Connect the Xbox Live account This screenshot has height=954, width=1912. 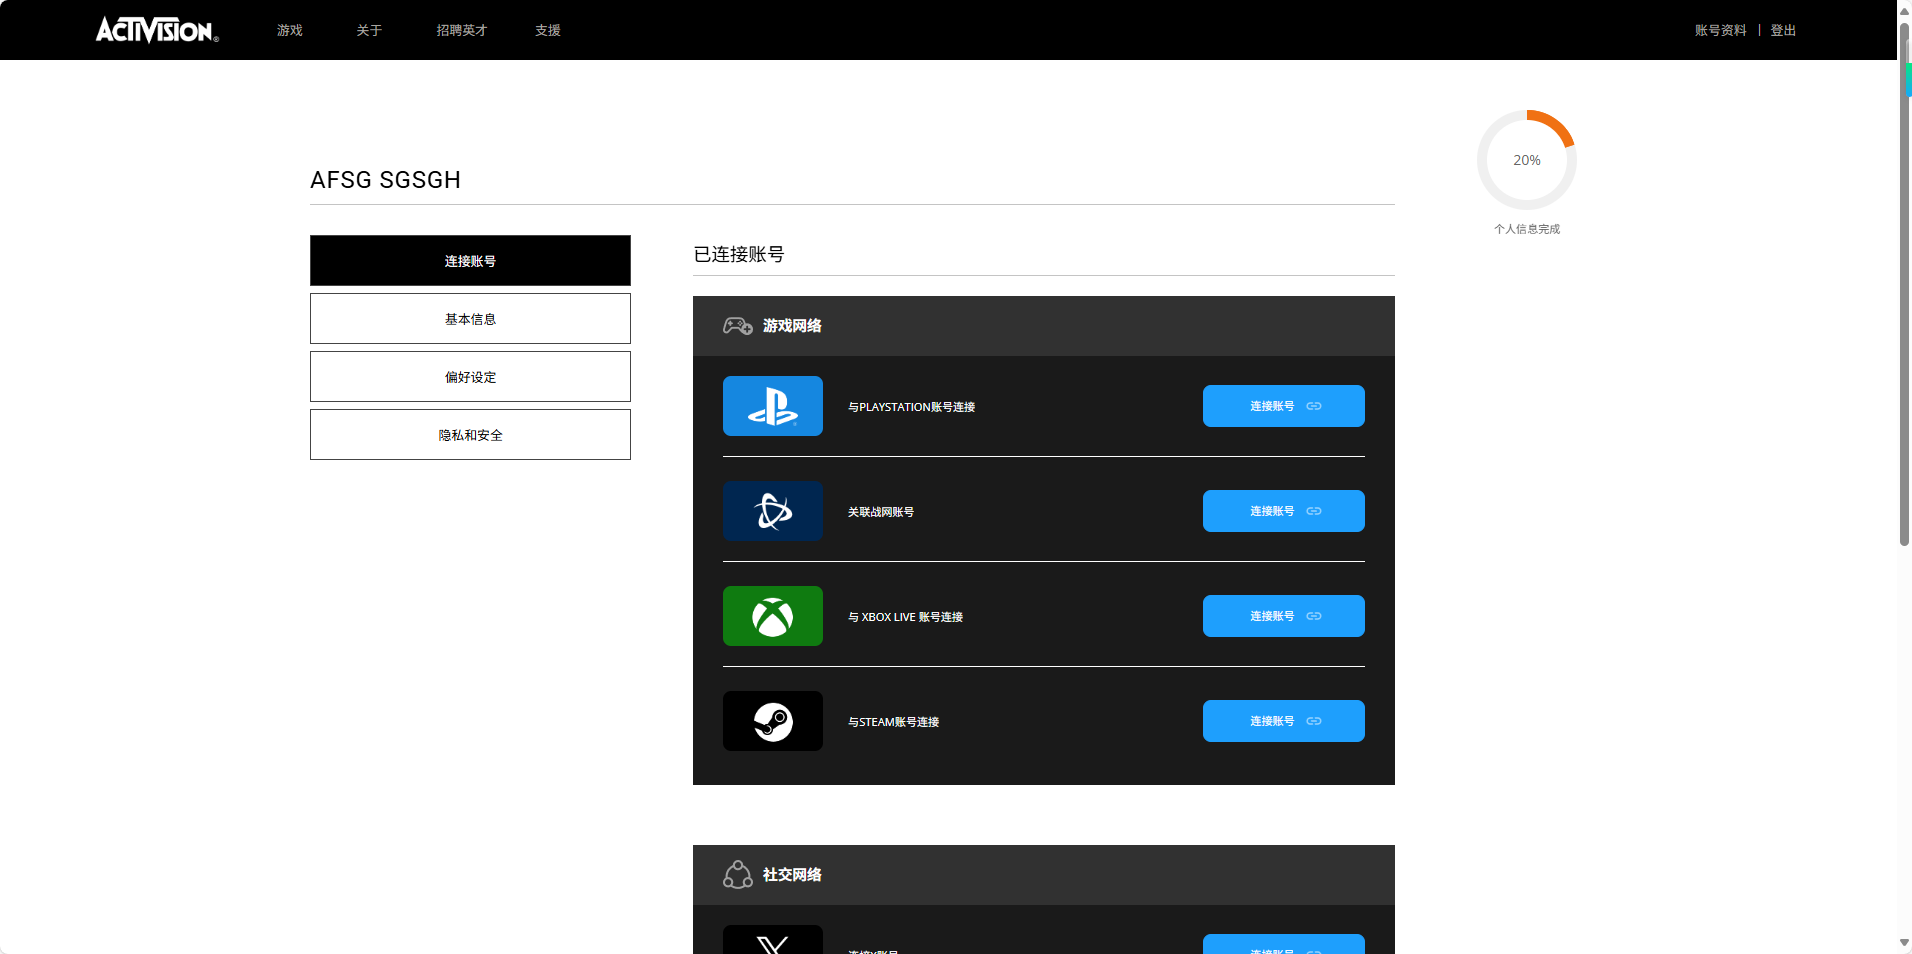tap(1284, 616)
